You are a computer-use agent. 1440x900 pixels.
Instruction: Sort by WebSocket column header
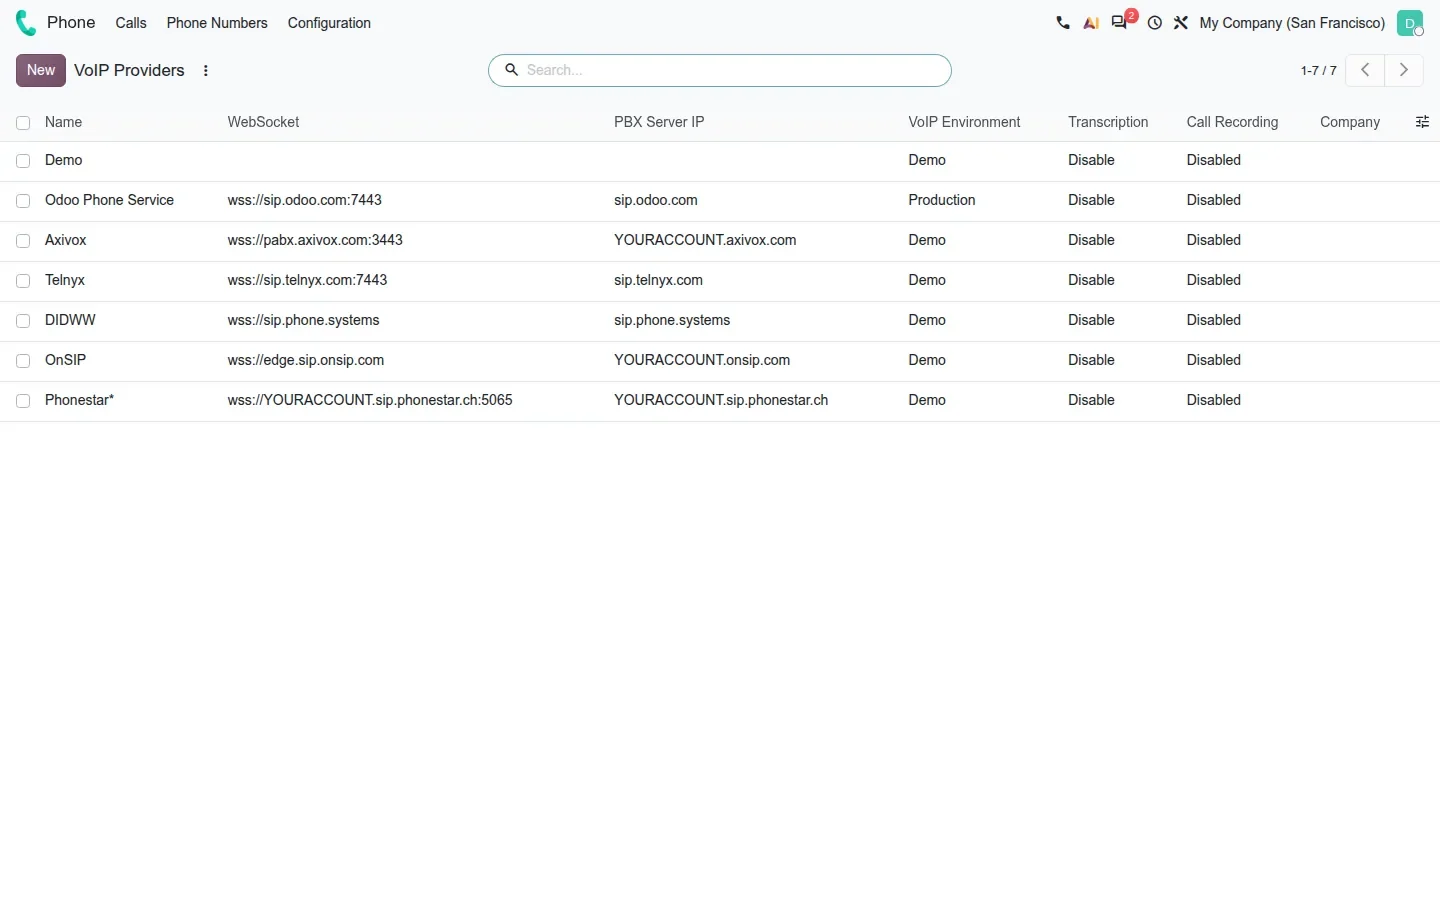pyautogui.click(x=263, y=122)
